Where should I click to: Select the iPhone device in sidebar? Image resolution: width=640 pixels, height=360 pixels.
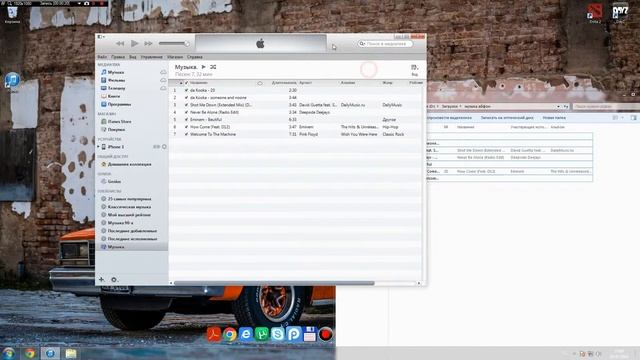116,147
